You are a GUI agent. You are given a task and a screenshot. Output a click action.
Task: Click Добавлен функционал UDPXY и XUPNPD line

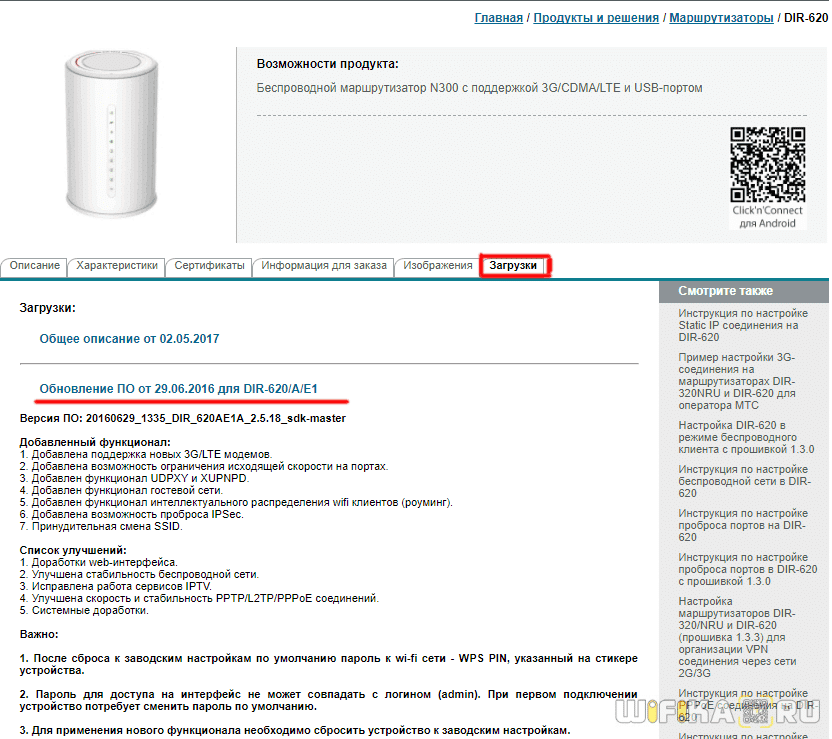pyautogui.click(x=134, y=478)
